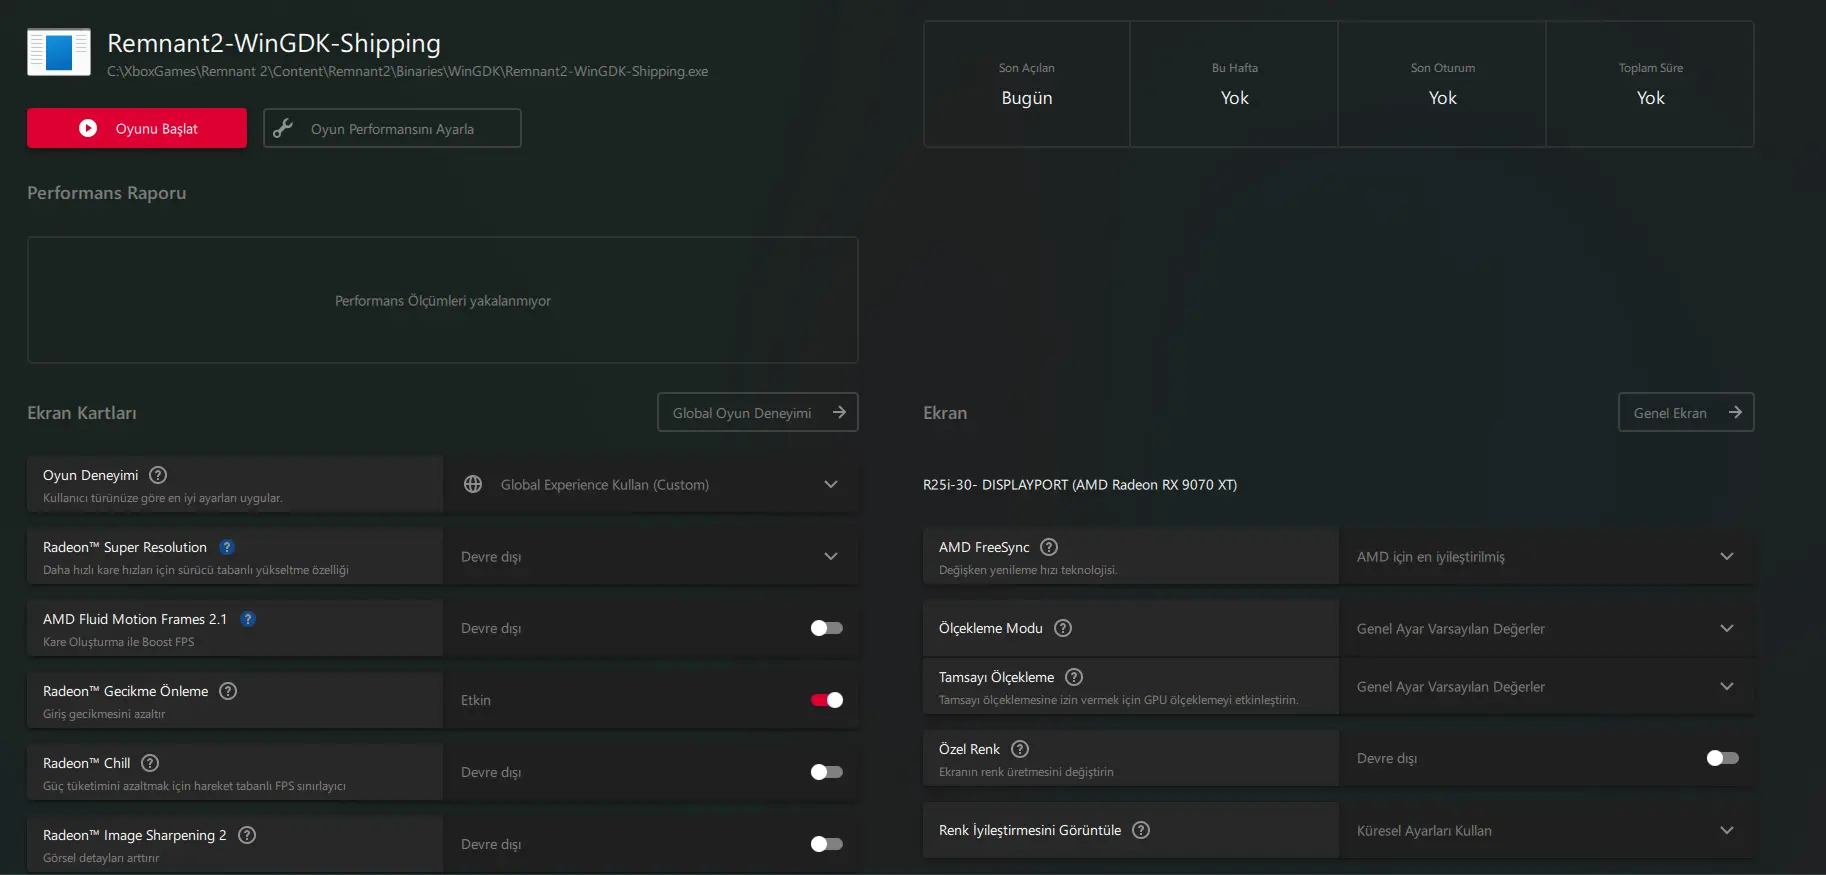Go to Genel Ekran settings
The height and width of the screenshot is (875, 1826).
1686,412
